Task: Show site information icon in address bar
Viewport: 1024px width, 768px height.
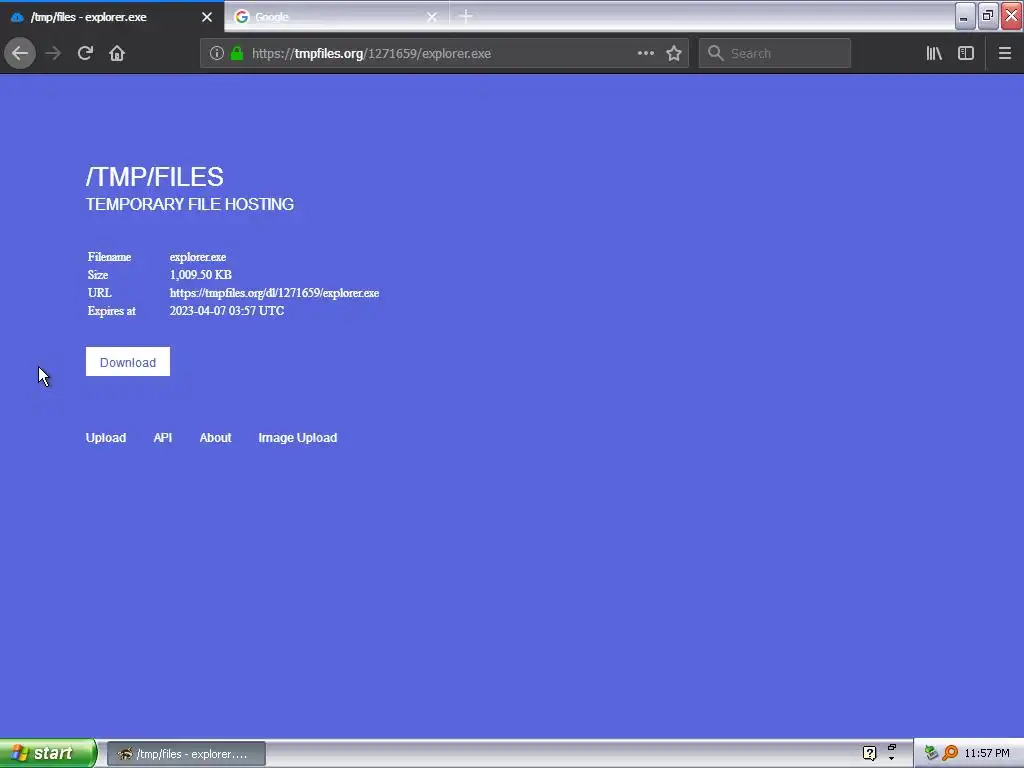Action: [217, 53]
